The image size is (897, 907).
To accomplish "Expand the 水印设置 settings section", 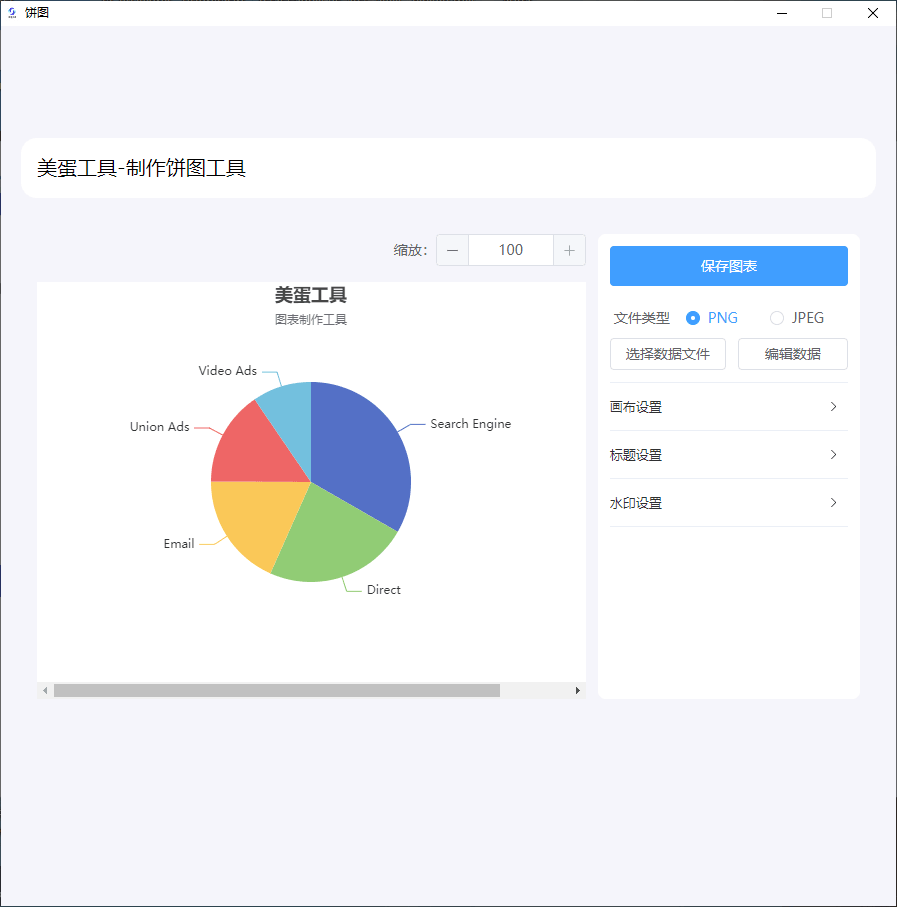I will 728,503.
